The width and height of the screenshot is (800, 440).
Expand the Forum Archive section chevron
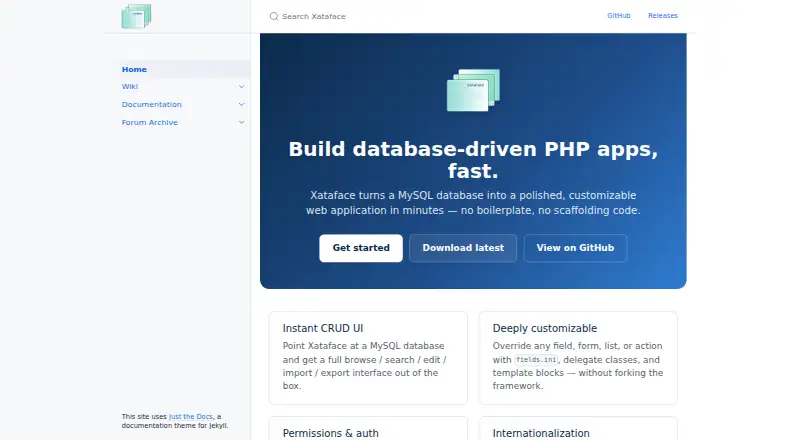241,123
